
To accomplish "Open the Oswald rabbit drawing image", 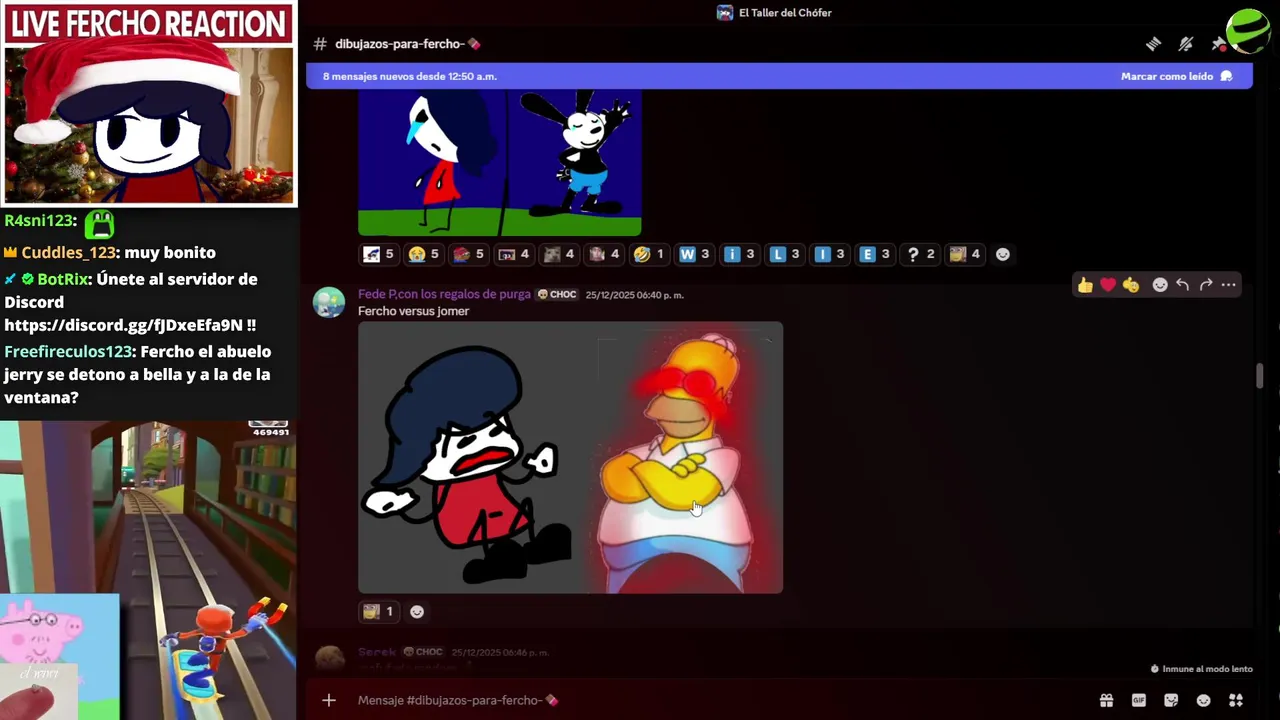I will point(499,163).
